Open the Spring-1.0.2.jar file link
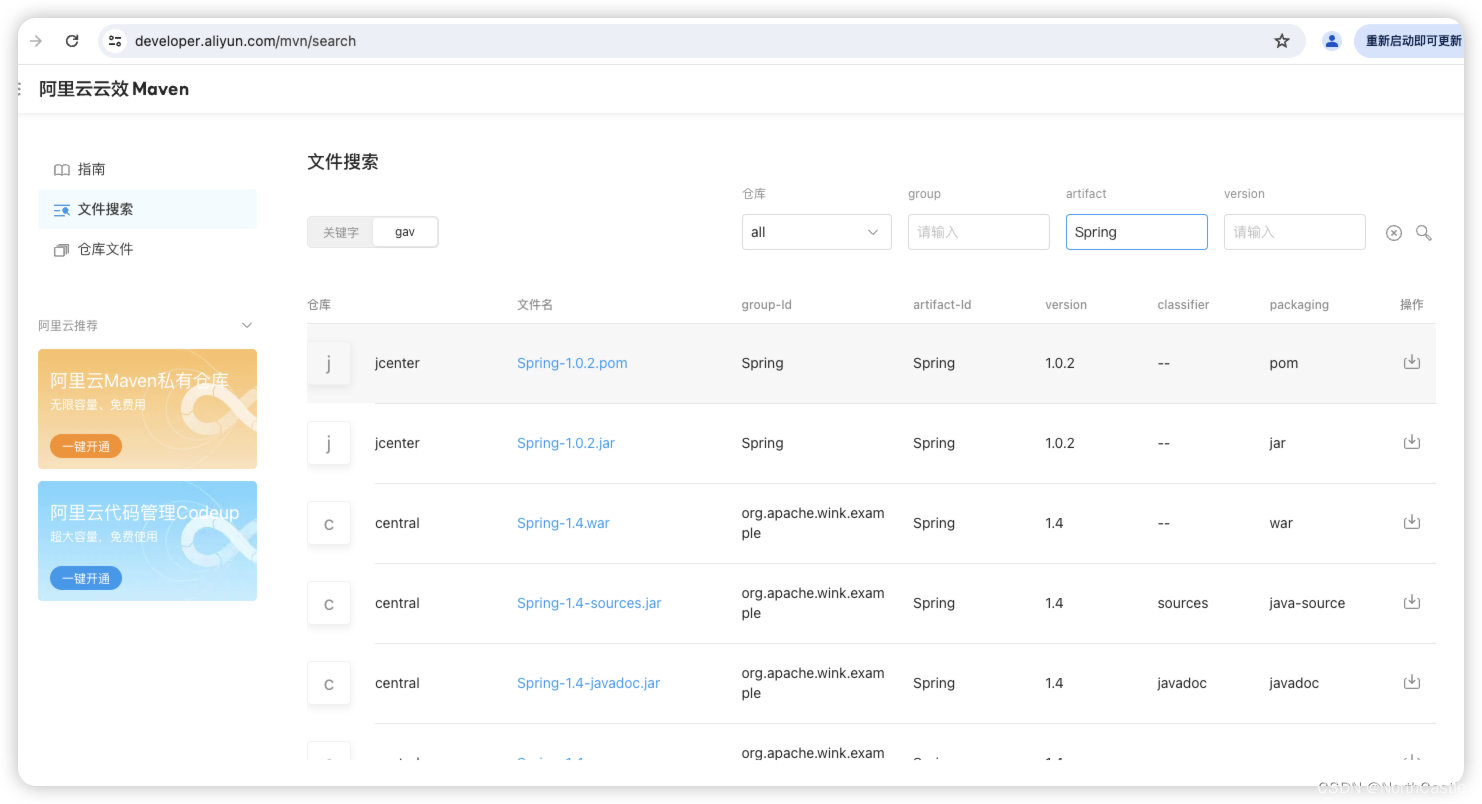The height and width of the screenshot is (804, 1482). [x=566, y=443]
